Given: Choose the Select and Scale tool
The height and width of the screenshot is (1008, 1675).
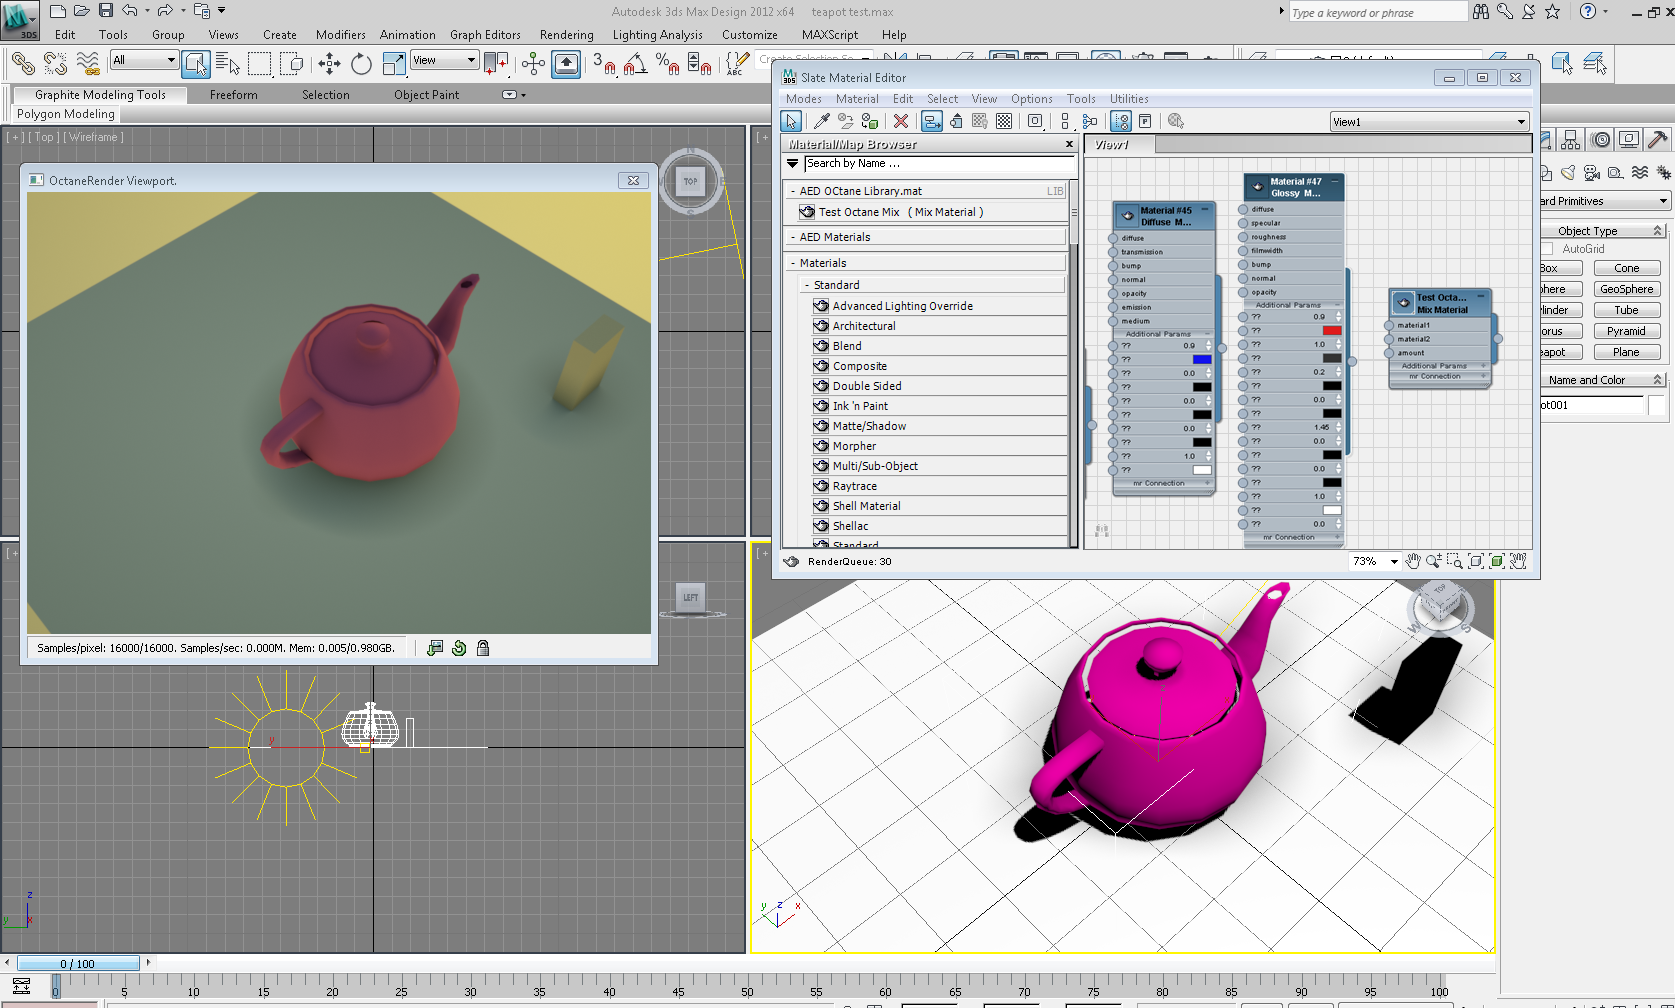Looking at the screenshot, I should [394, 64].
